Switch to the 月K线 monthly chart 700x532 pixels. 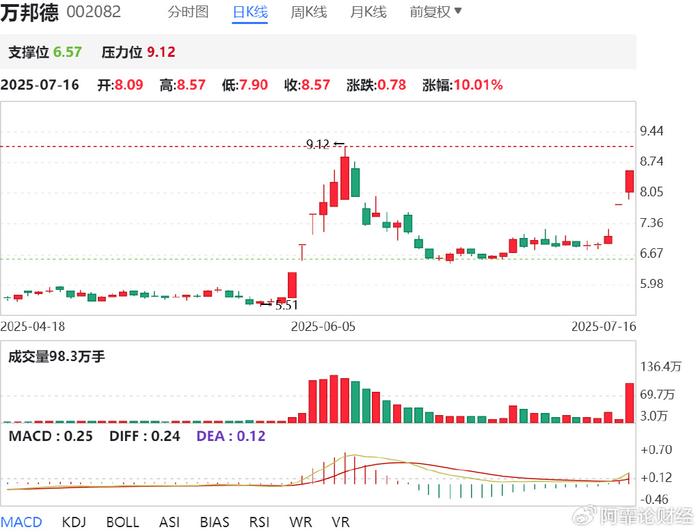click(x=368, y=12)
